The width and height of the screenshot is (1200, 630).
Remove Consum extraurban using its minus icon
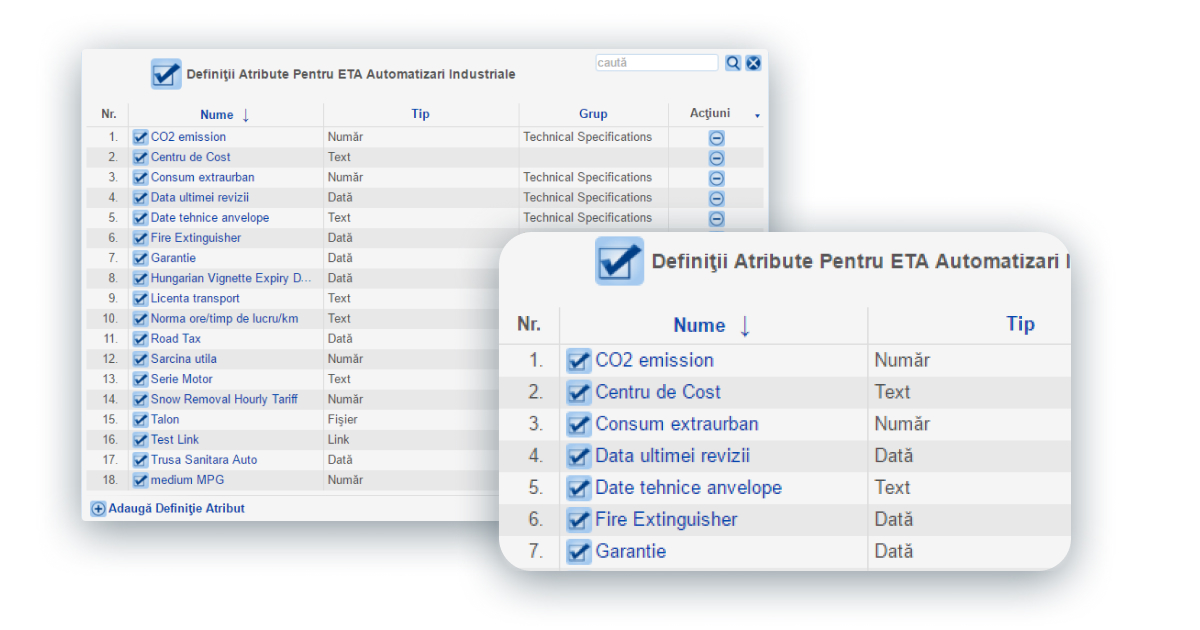(716, 178)
